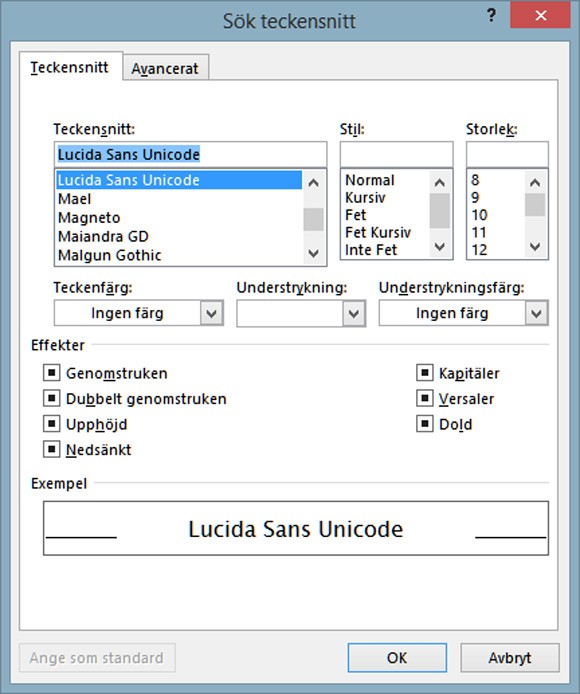Click the Stil input field
Viewport: 580px width, 694px height.
point(396,154)
